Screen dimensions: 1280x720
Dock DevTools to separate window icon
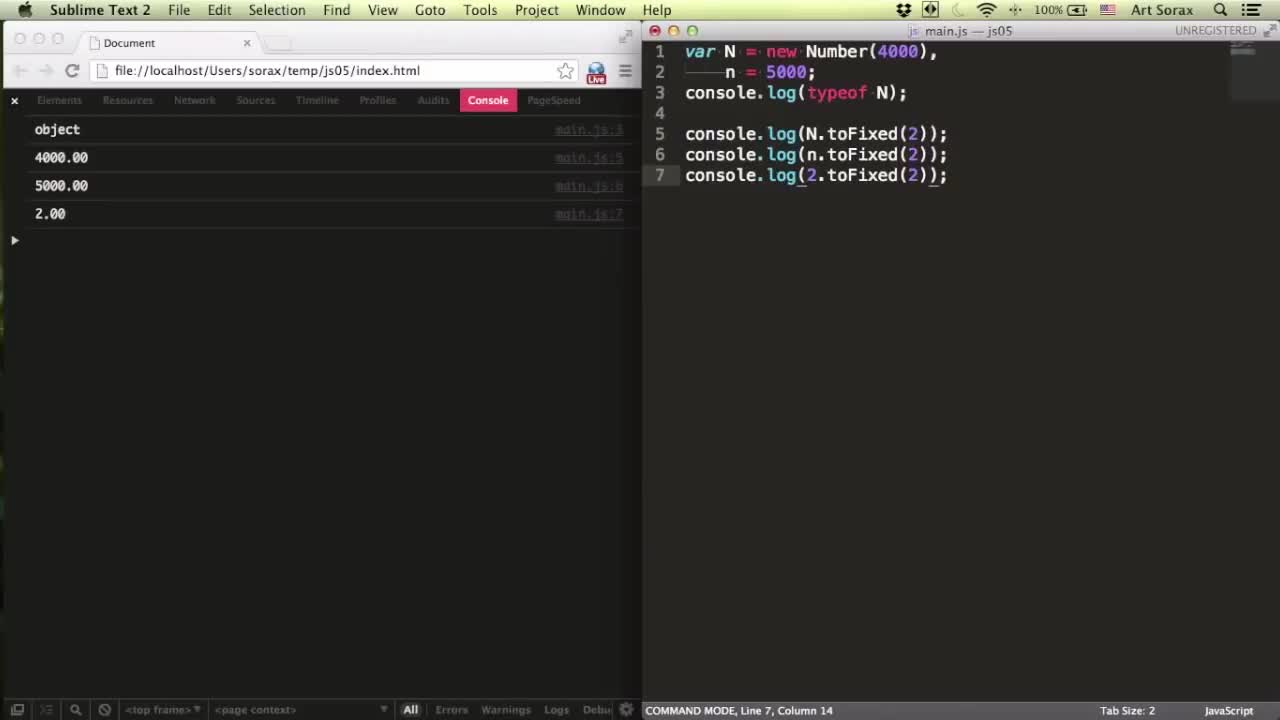17,710
